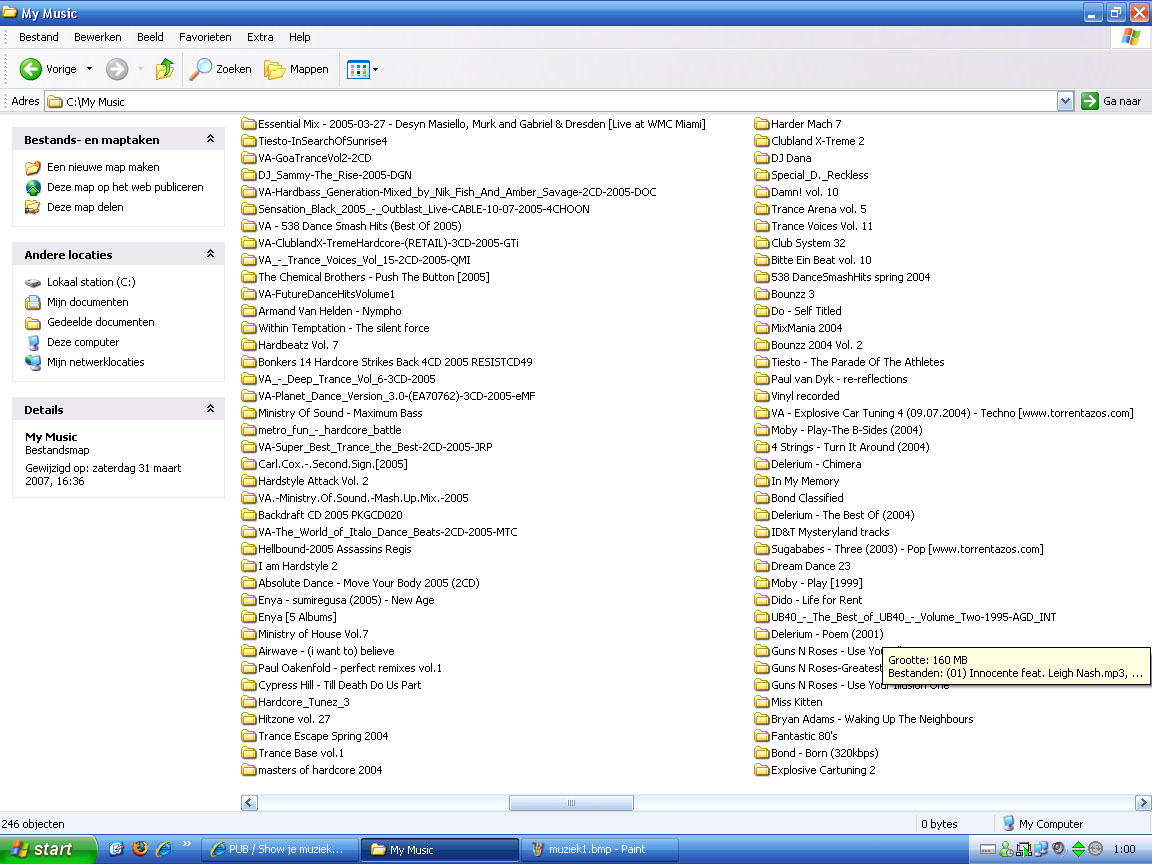The height and width of the screenshot is (864, 1152).
Task: Click the Vorige back arrow icon
Action: click(30, 69)
